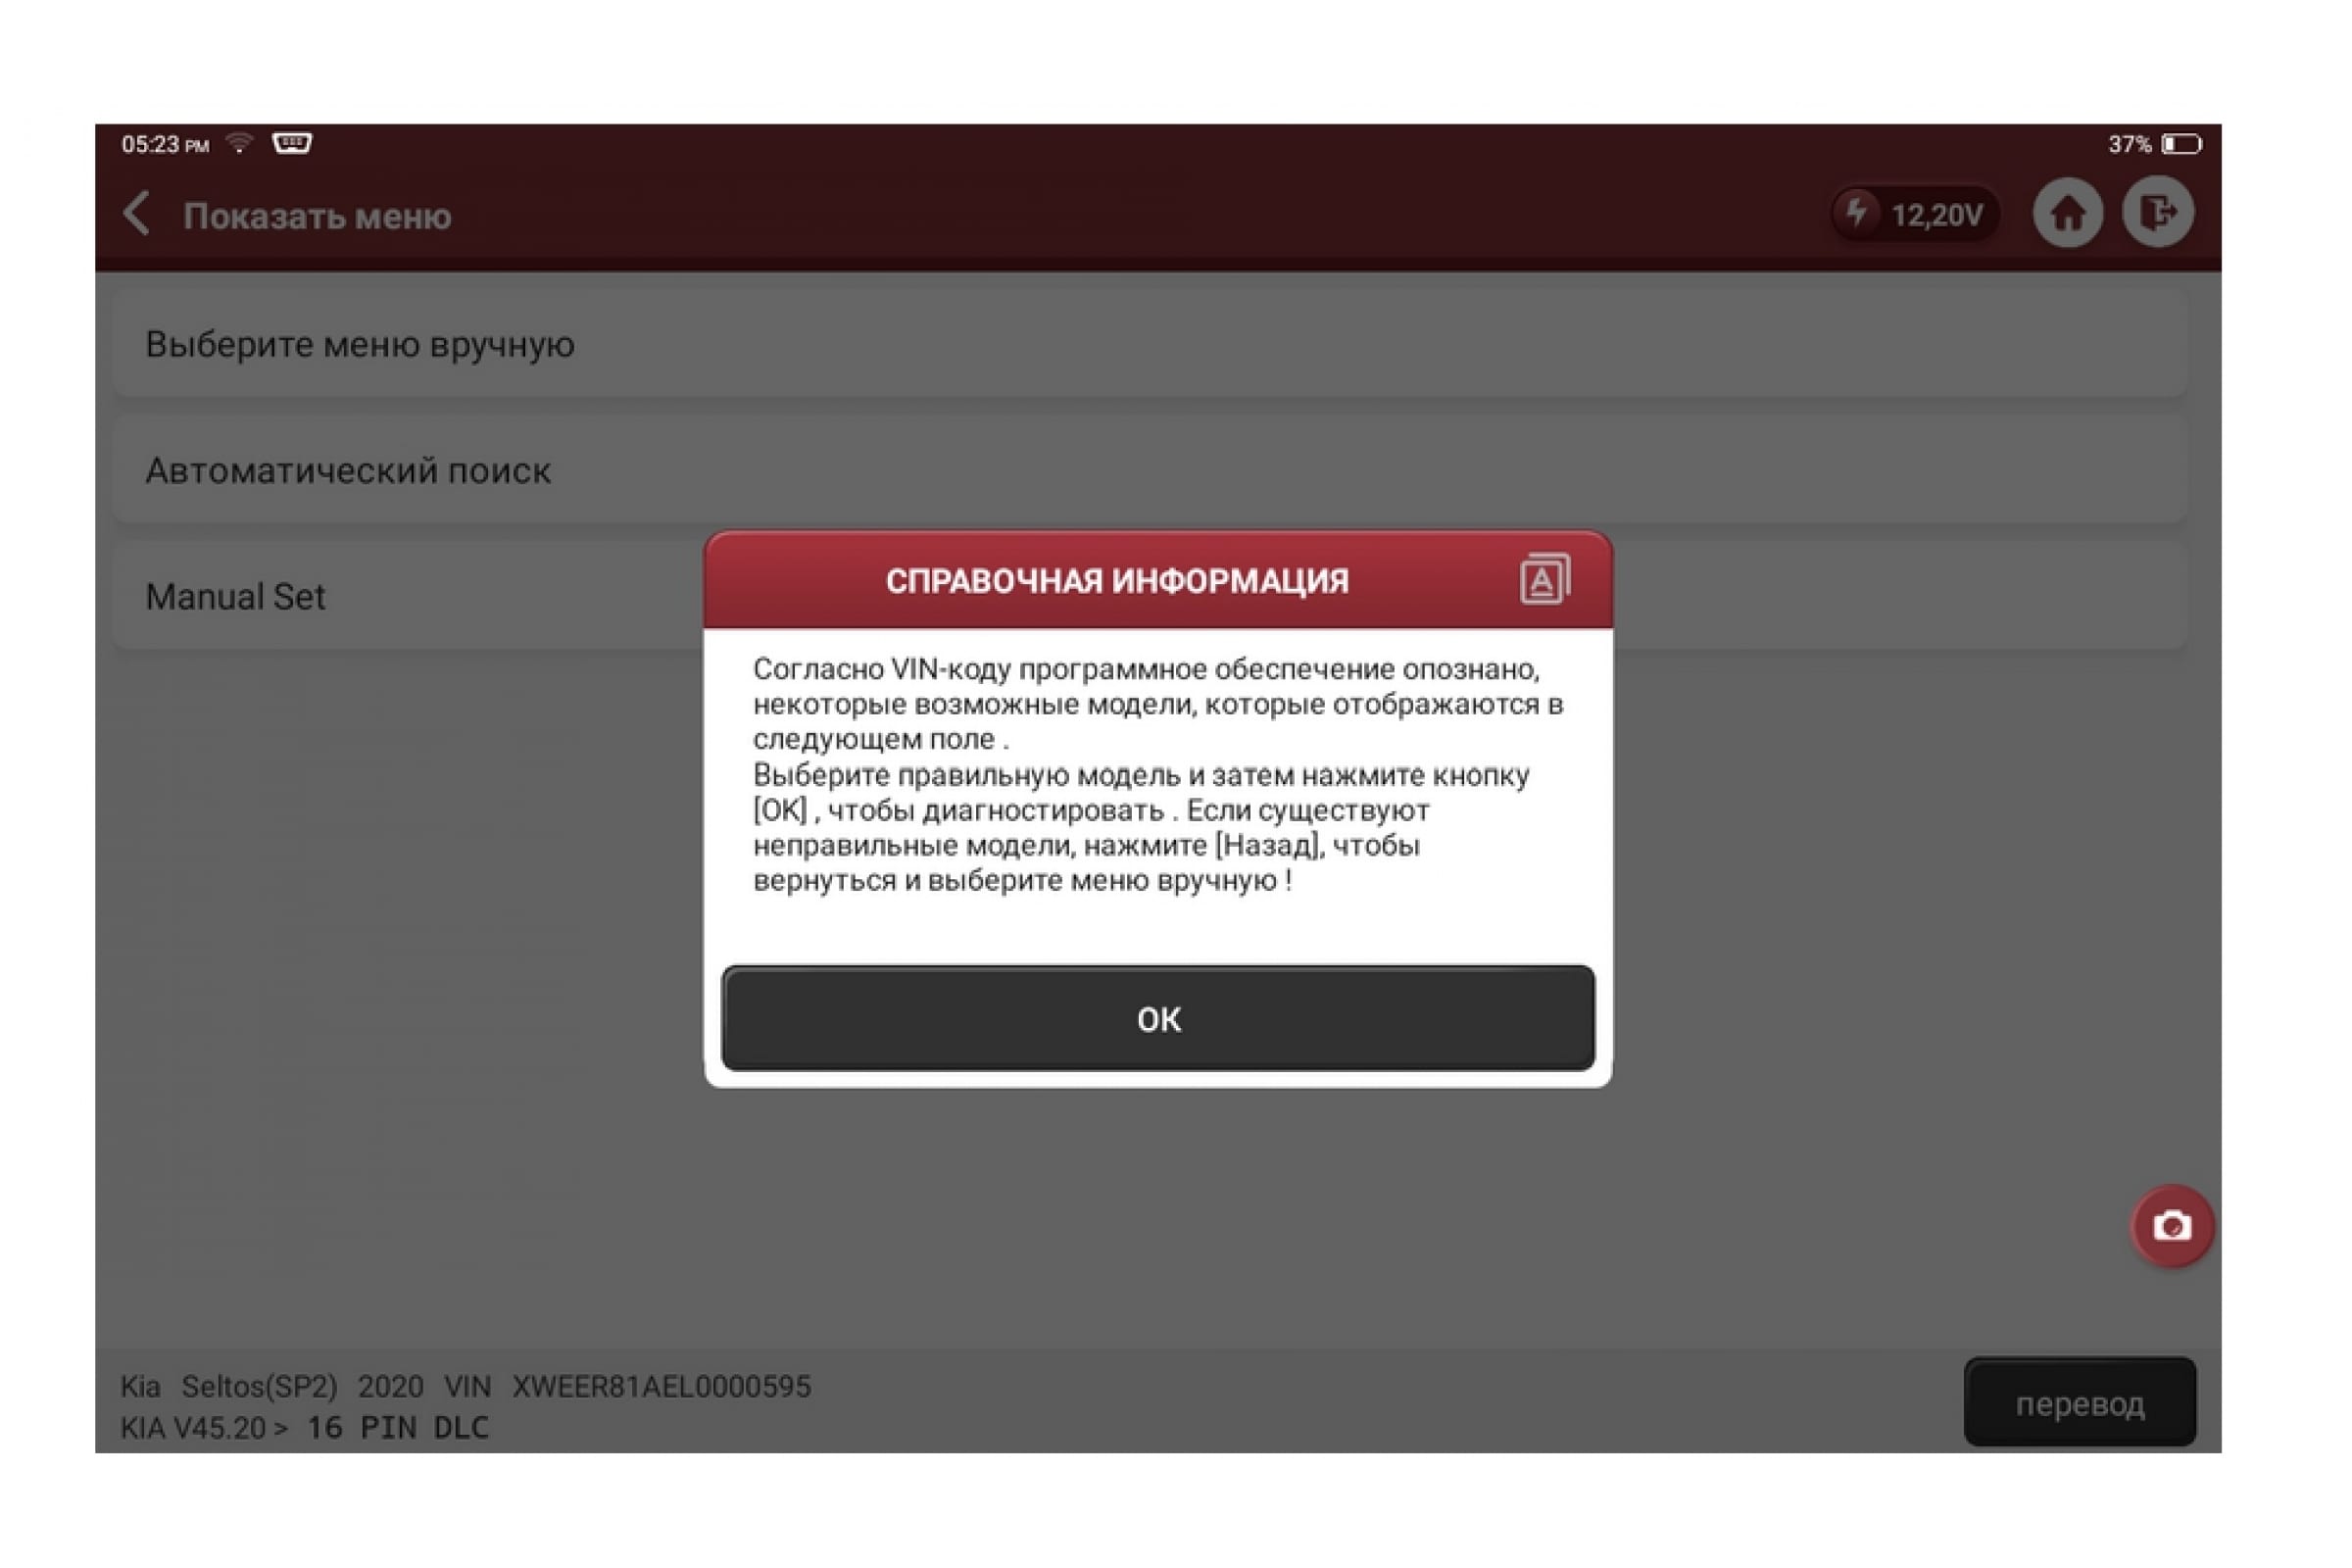Tap the KIA V45.20 version text
This screenshot has height=1568, width=2352.
point(194,1427)
